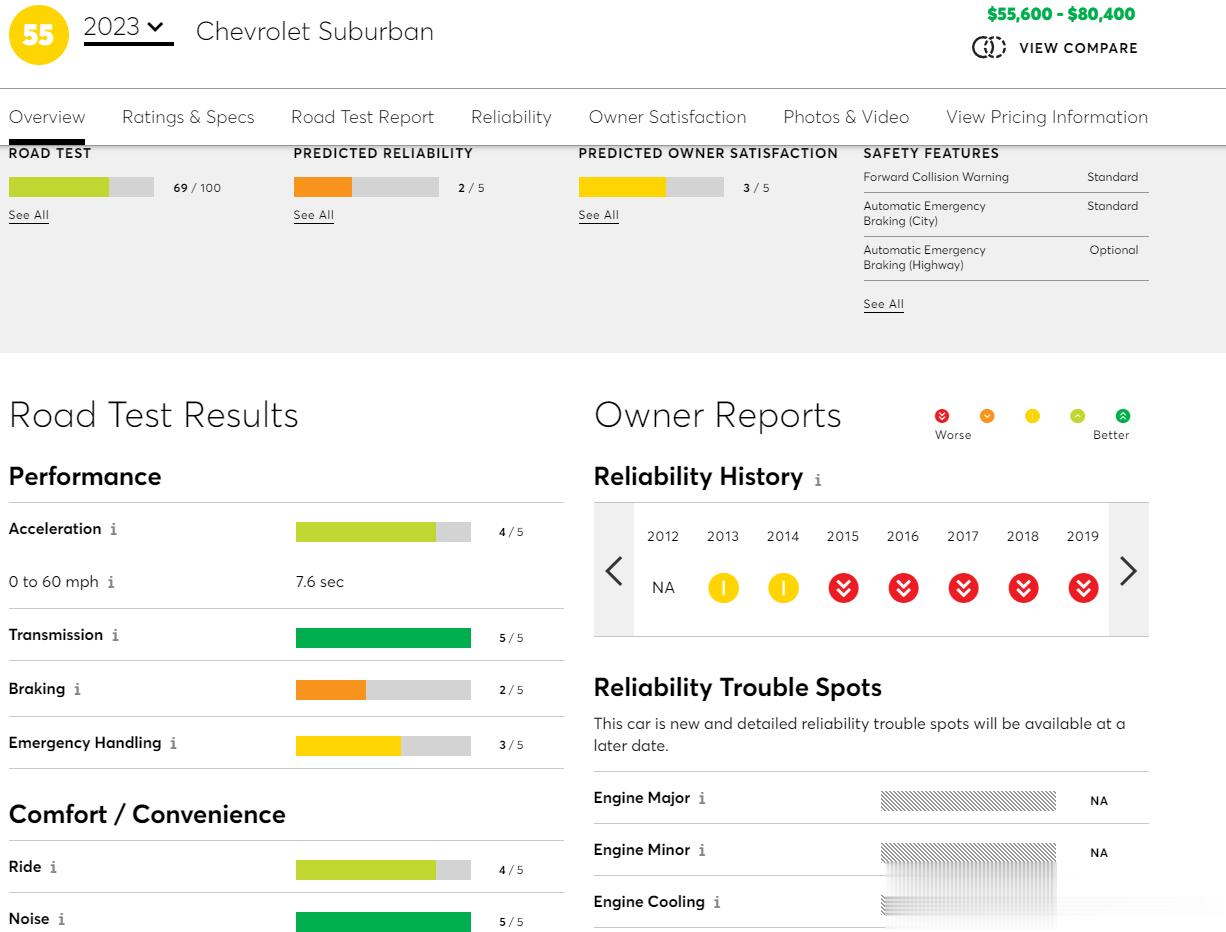Switch to Ratings & Specs tab
This screenshot has width=1226, height=932.
tap(188, 117)
